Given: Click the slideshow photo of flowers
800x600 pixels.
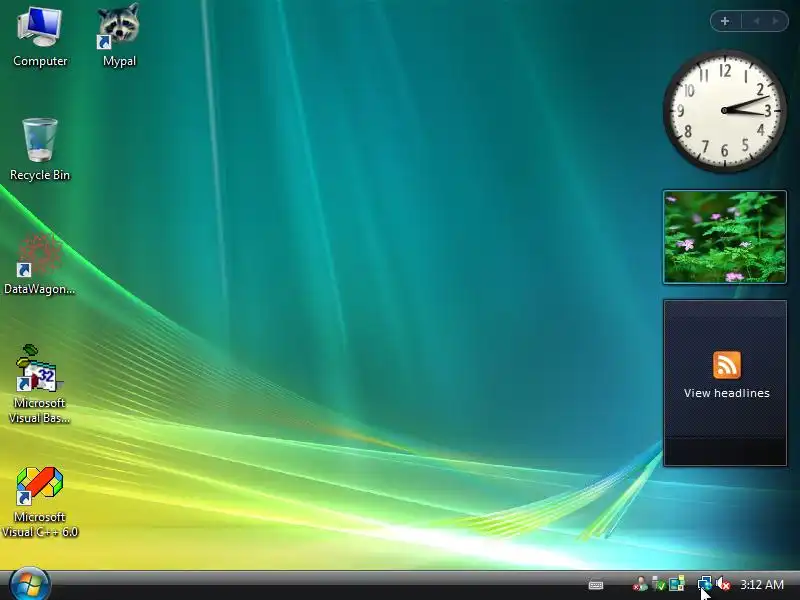Looking at the screenshot, I should coord(724,237).
